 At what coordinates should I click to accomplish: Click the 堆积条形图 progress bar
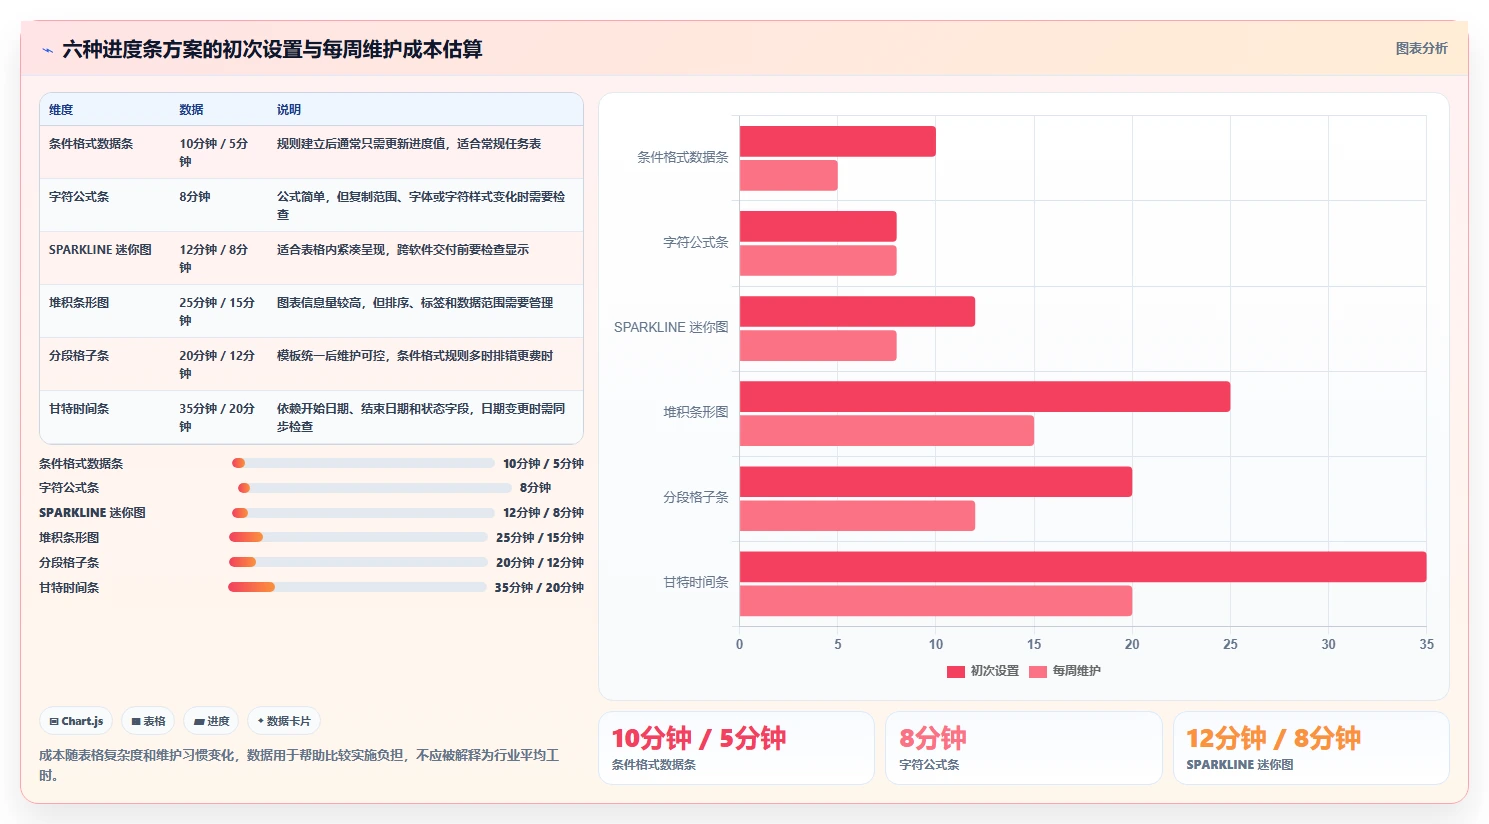pyautogui.click(x=358, y=538)
